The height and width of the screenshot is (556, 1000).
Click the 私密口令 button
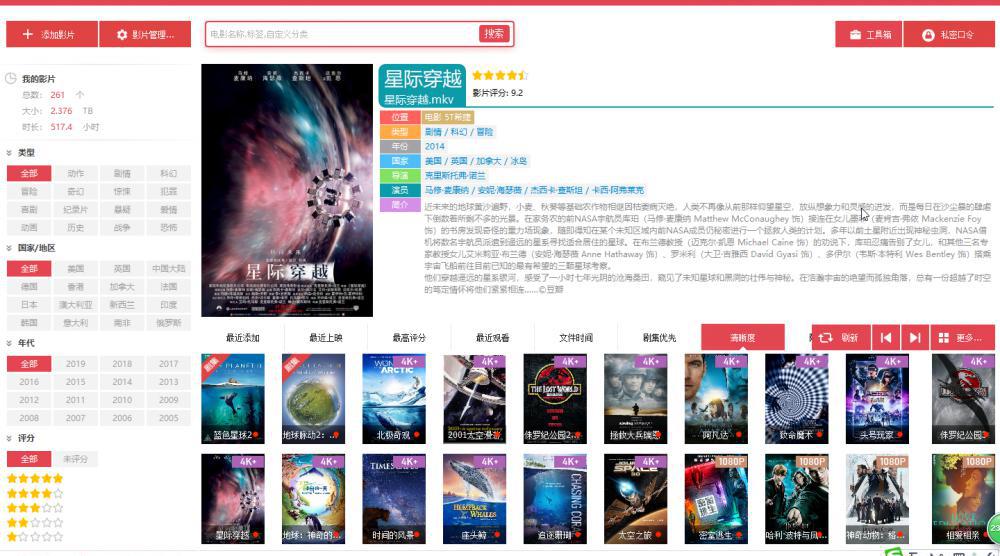point(949,34)
